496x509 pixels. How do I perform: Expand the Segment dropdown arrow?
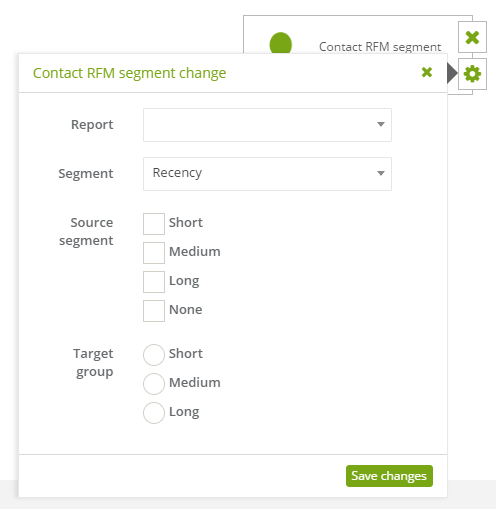pyautogui.click(x=381, y=173)
